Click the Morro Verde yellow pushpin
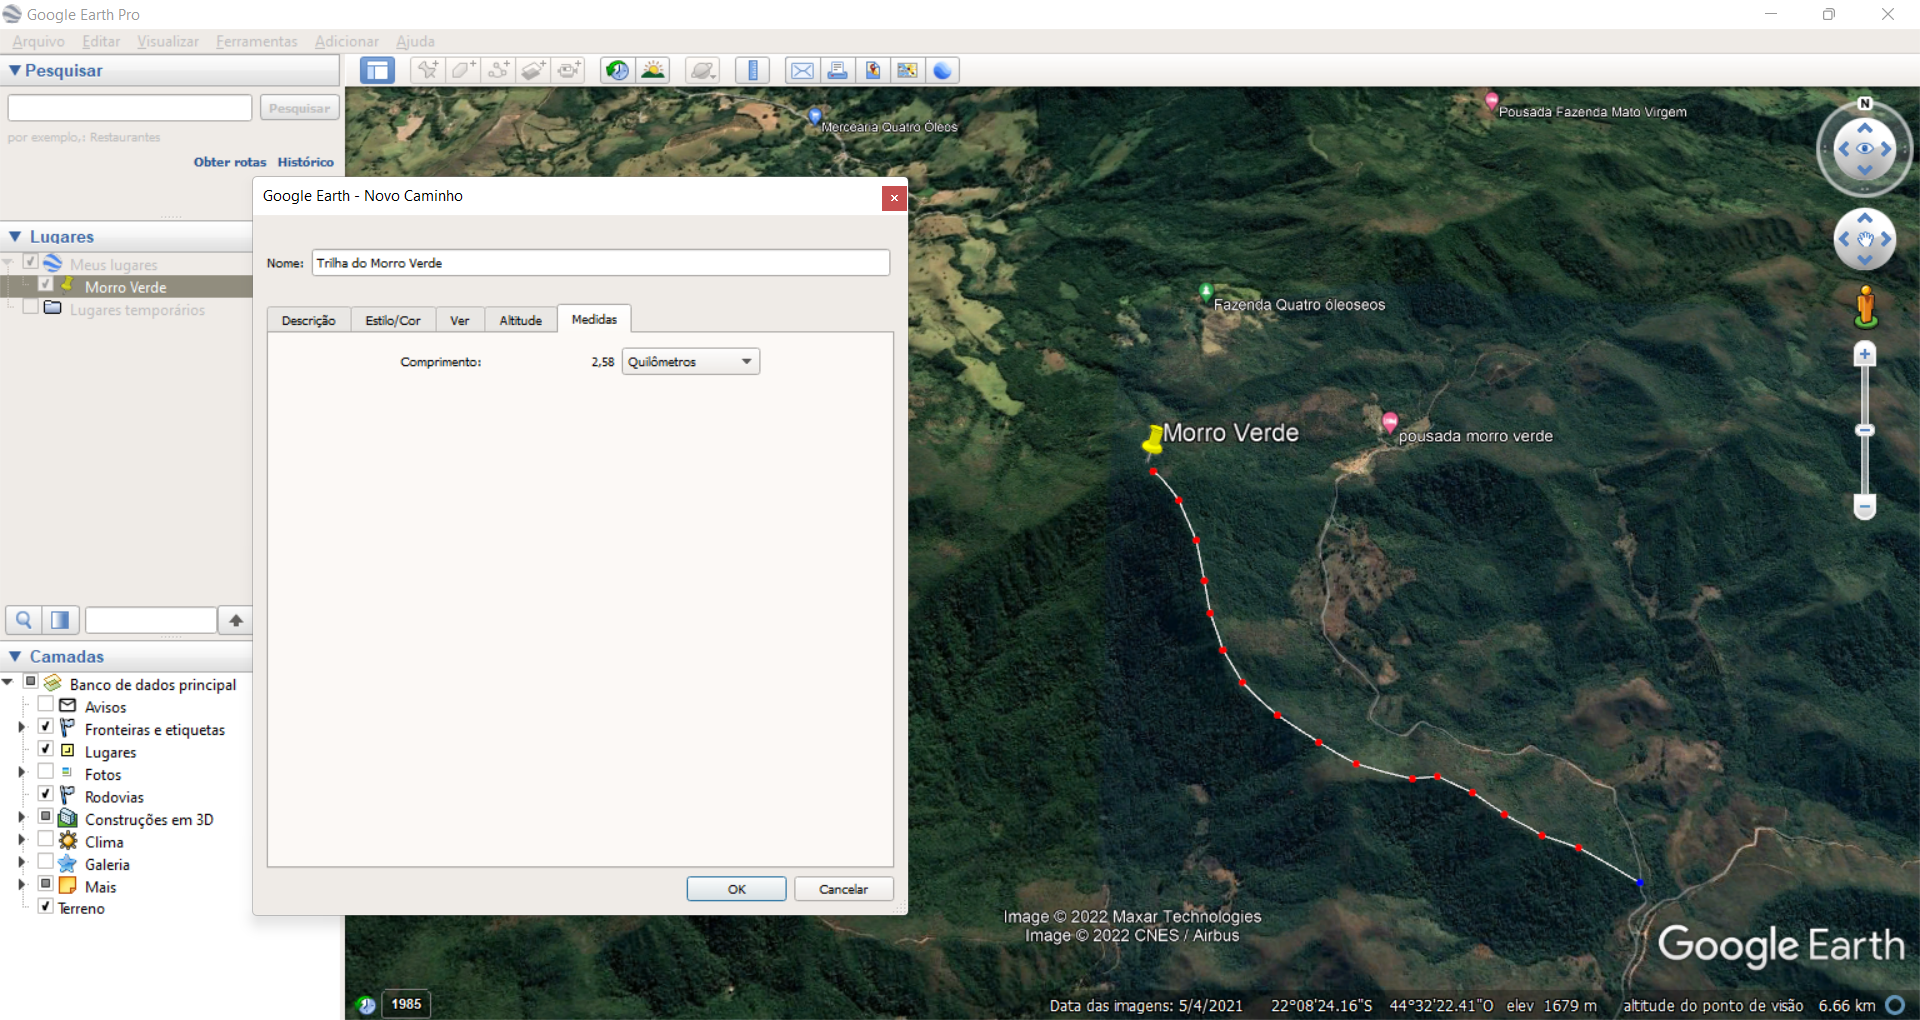 coord(1153,439)
